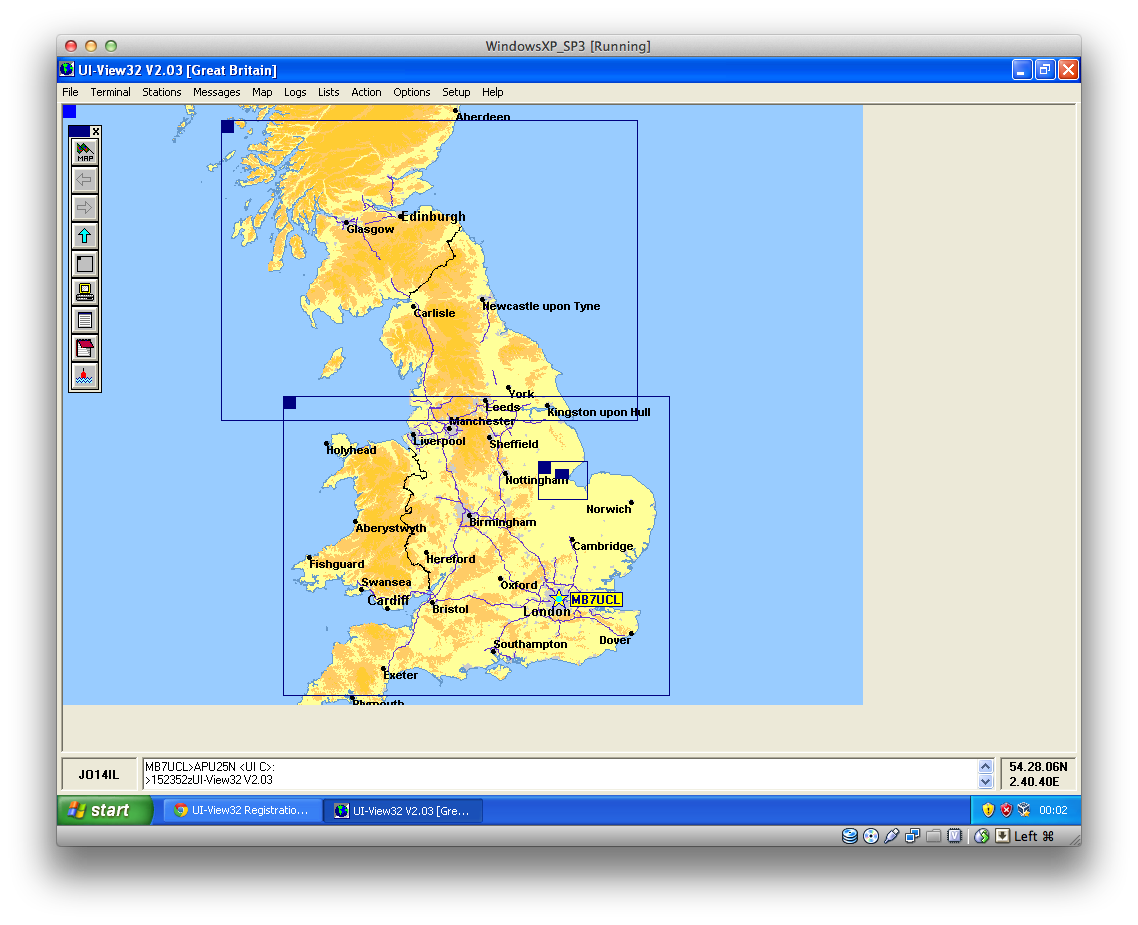Screen dimensions: 1138x925
Task: Click VirtualBox shared folders status icon
Action: (x=933, y=836)
